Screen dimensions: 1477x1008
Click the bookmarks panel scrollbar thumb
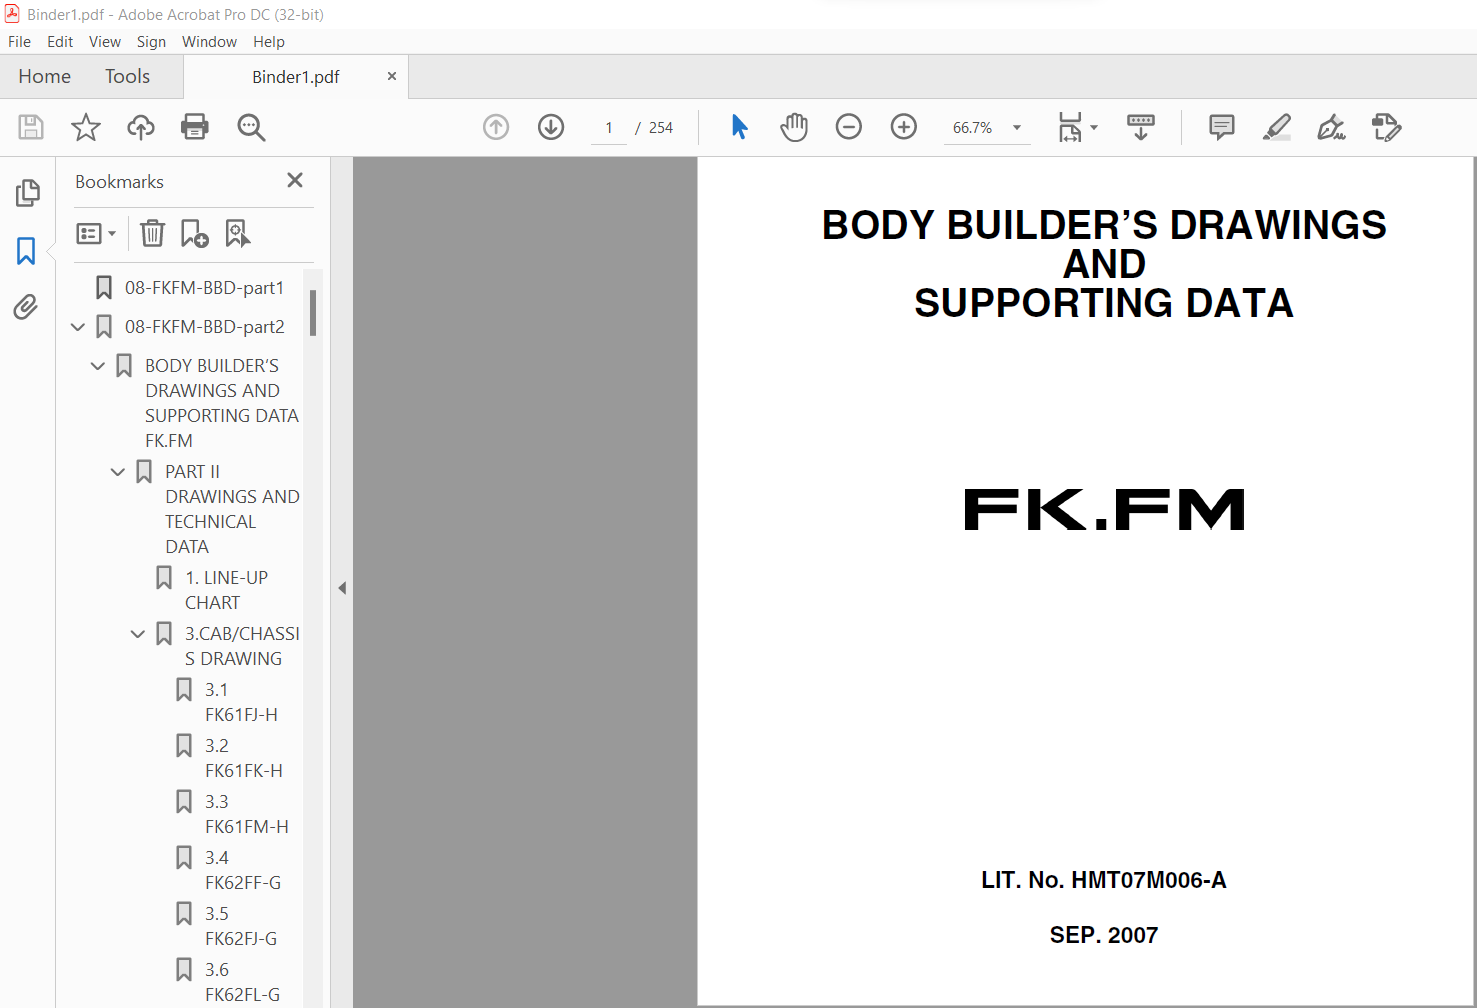[313, 313]
